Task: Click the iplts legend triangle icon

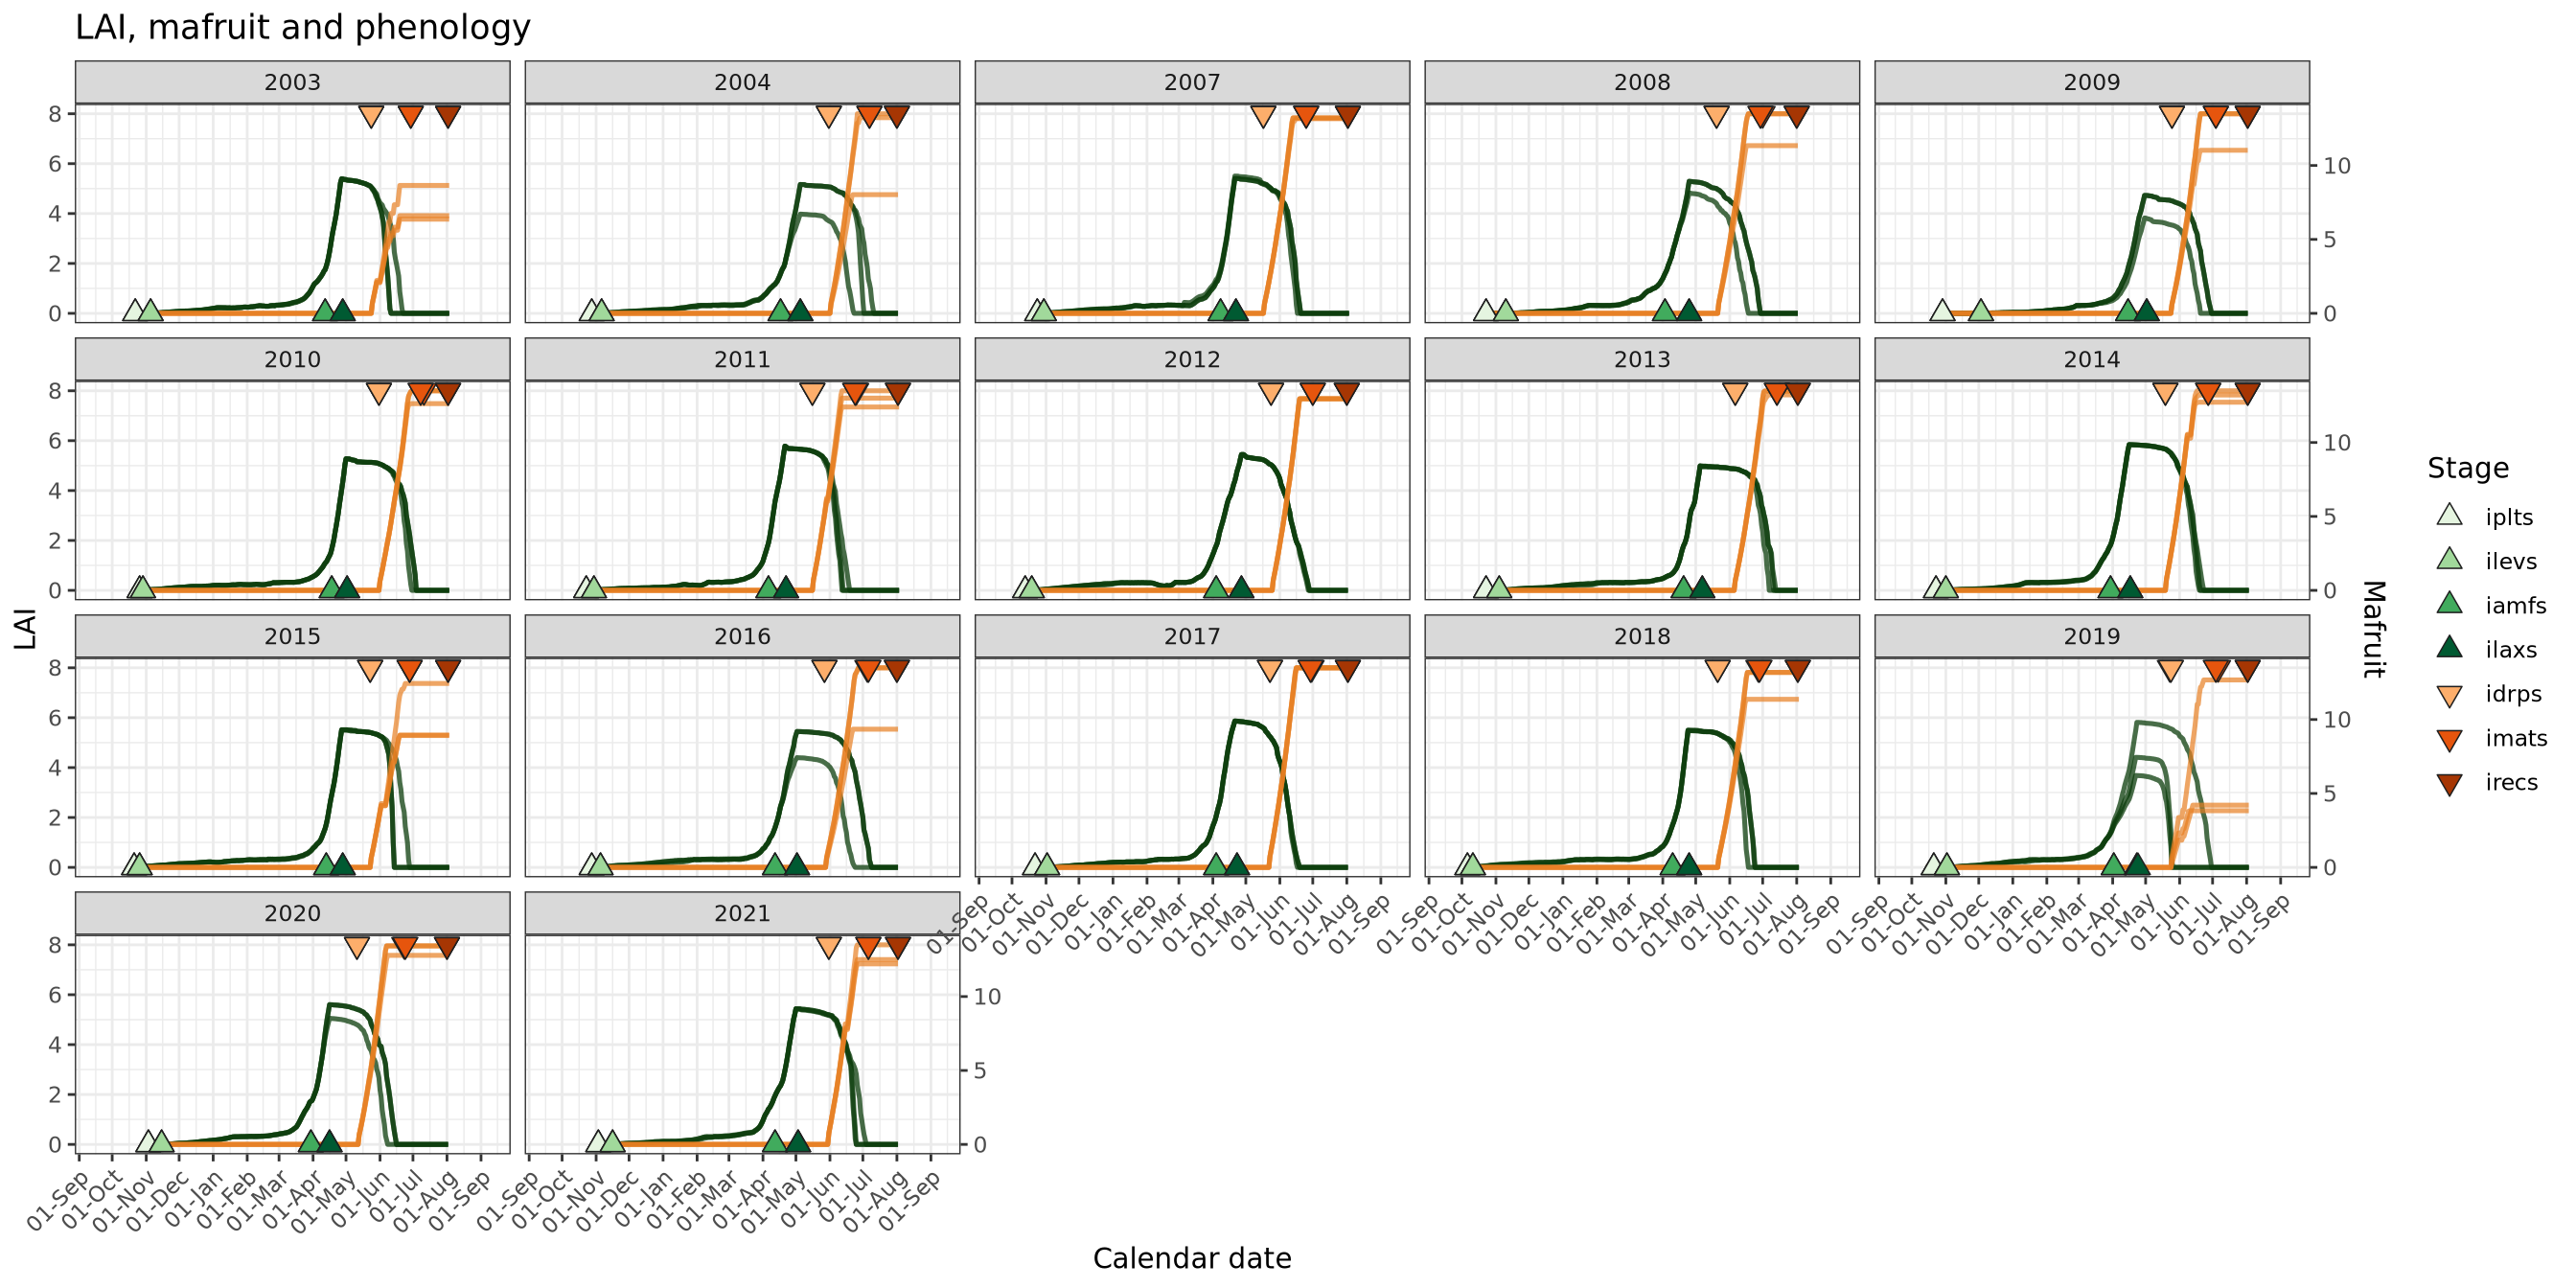Action: pyautogui.click(x=2449, y=516)
